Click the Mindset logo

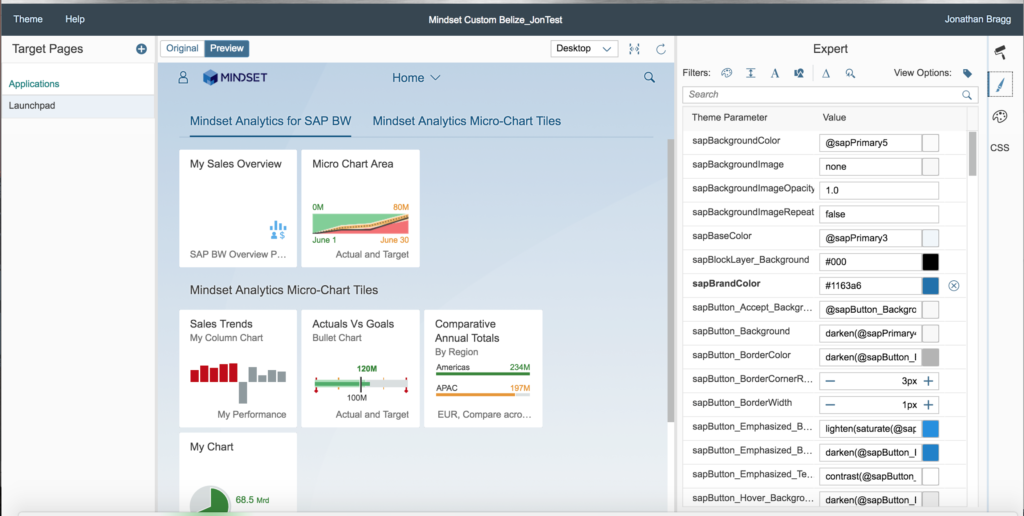pyautogui.click(x=235, y=77)
